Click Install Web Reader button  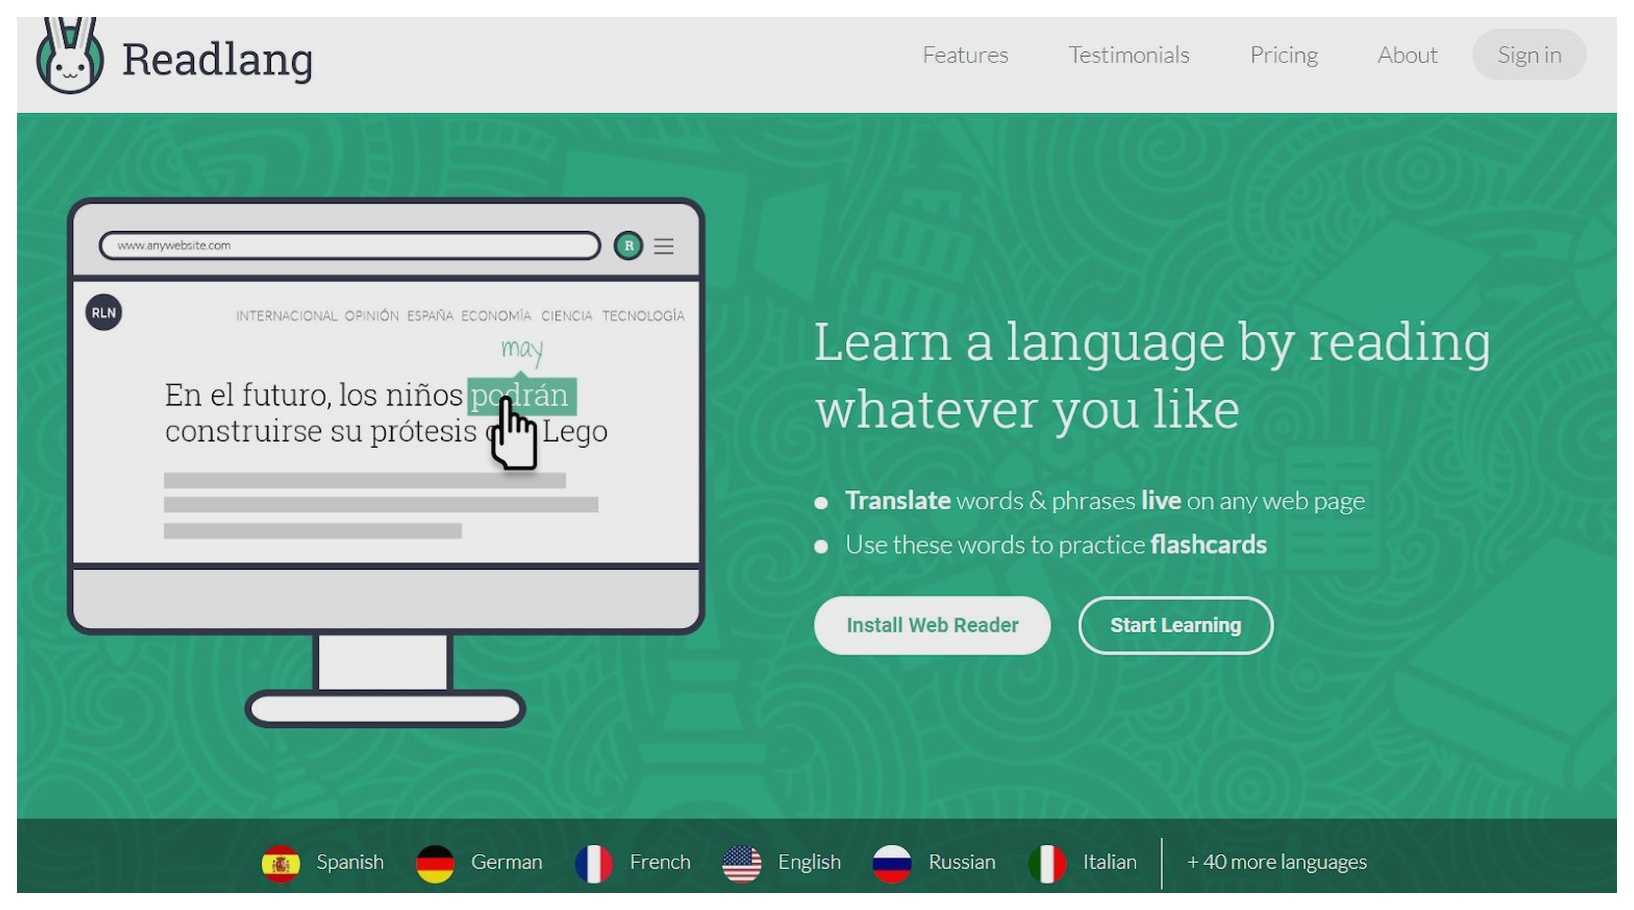932,626
